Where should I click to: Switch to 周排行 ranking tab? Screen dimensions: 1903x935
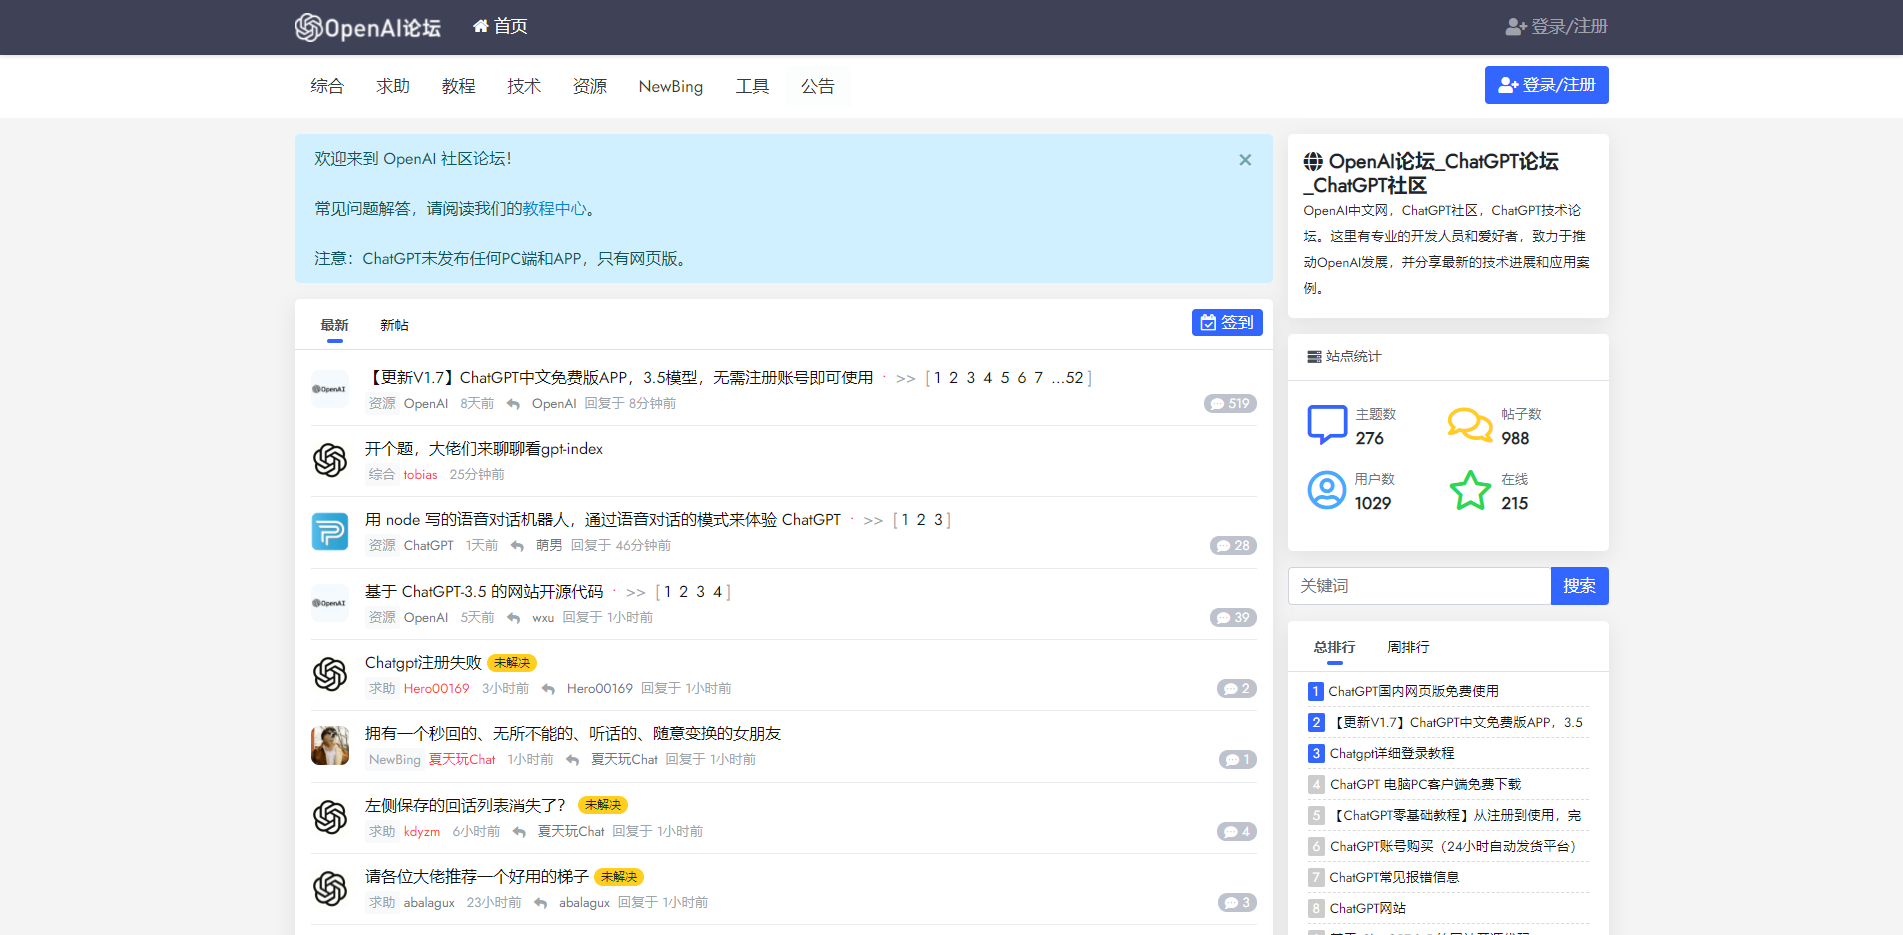click(x=1408, y=648)
